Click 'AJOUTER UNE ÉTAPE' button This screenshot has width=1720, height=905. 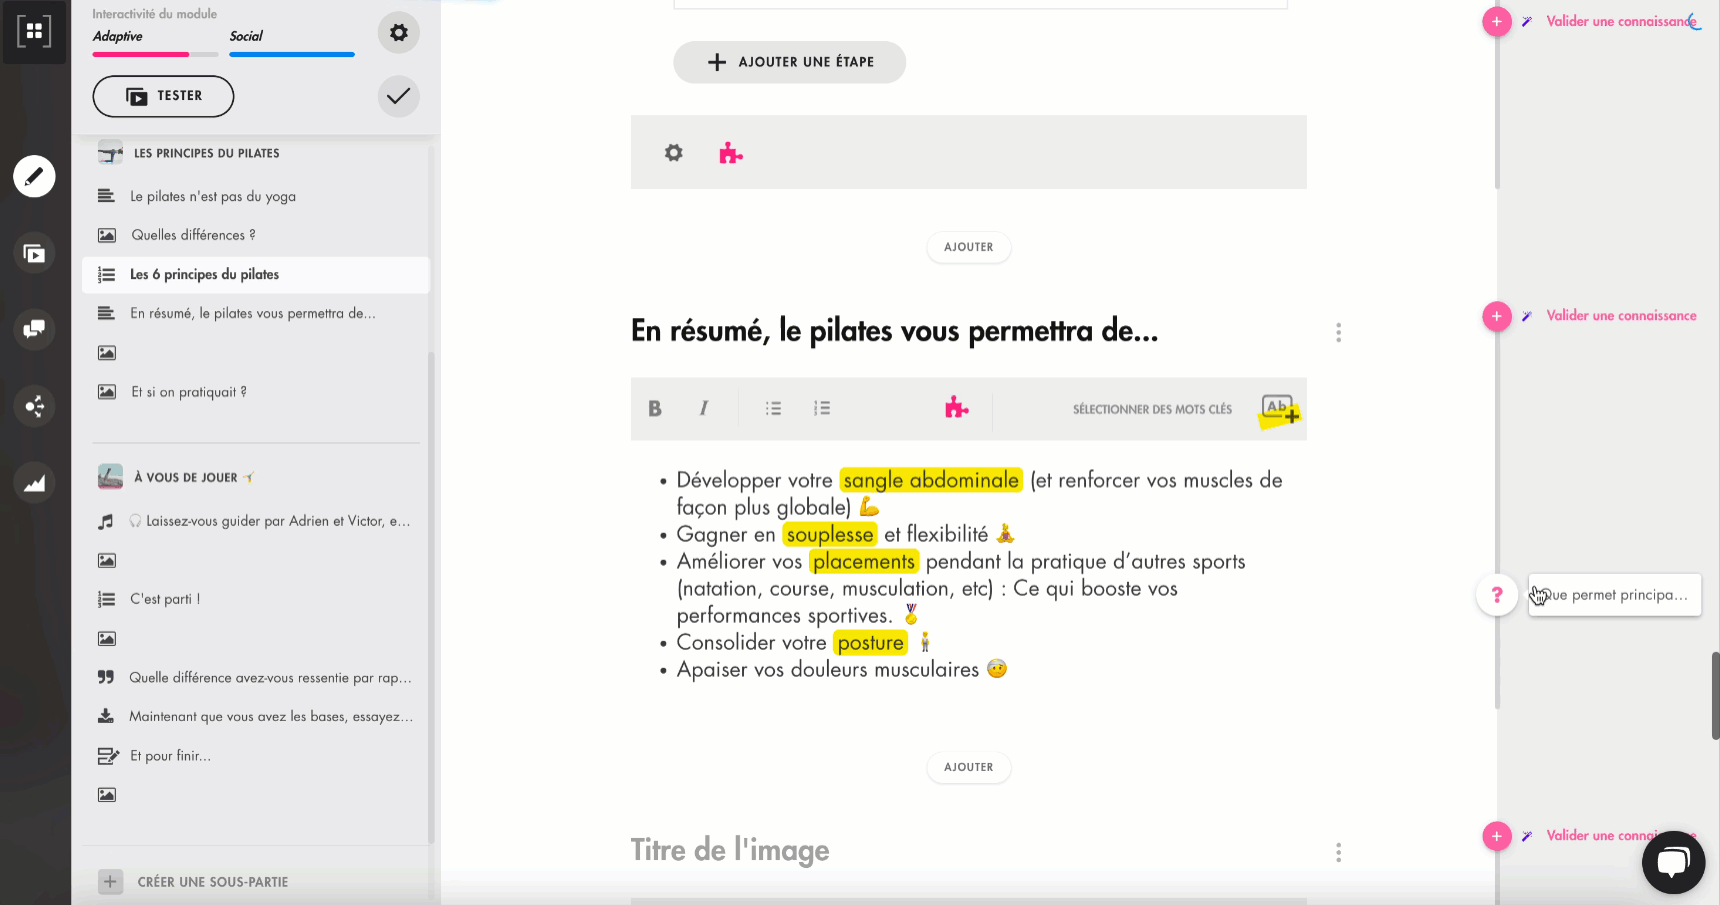789,62
